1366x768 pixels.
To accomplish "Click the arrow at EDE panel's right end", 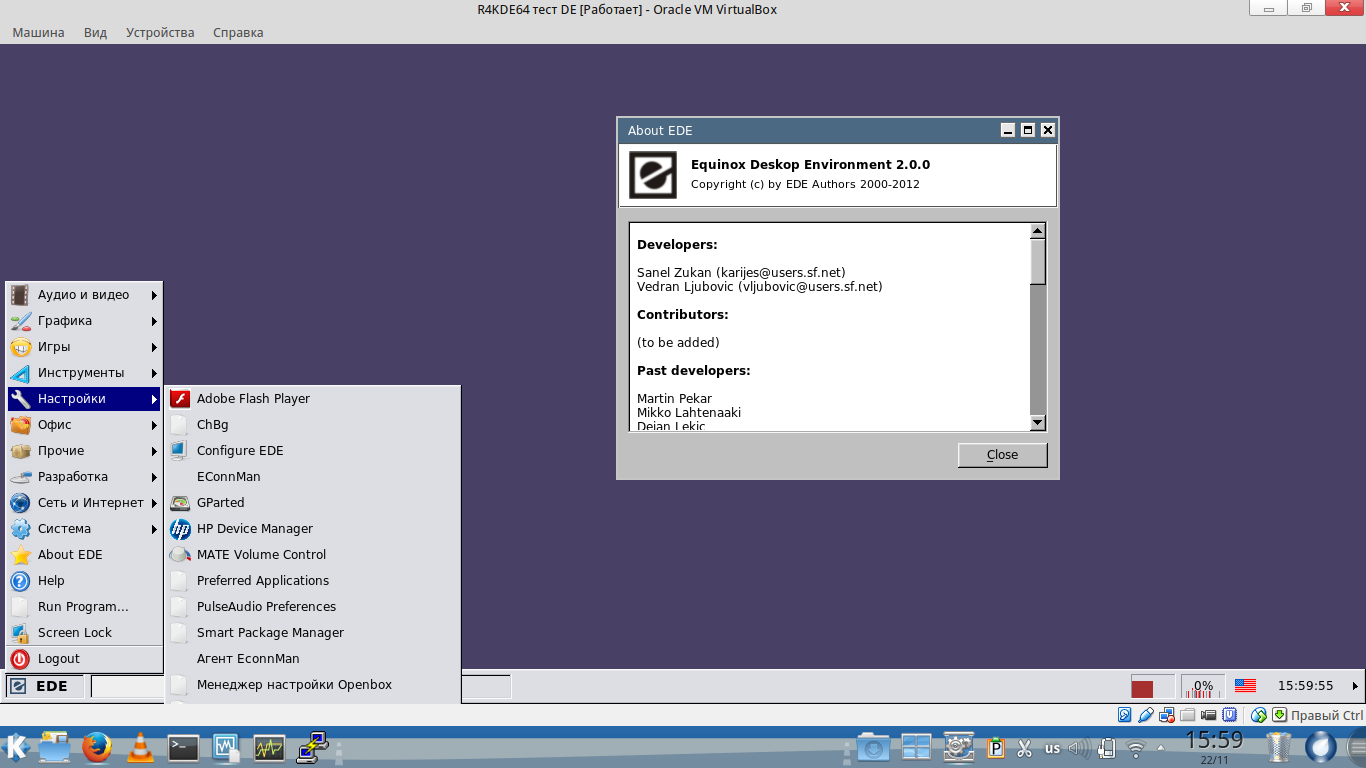I will pyautogui.click(x=1355, y=686).
